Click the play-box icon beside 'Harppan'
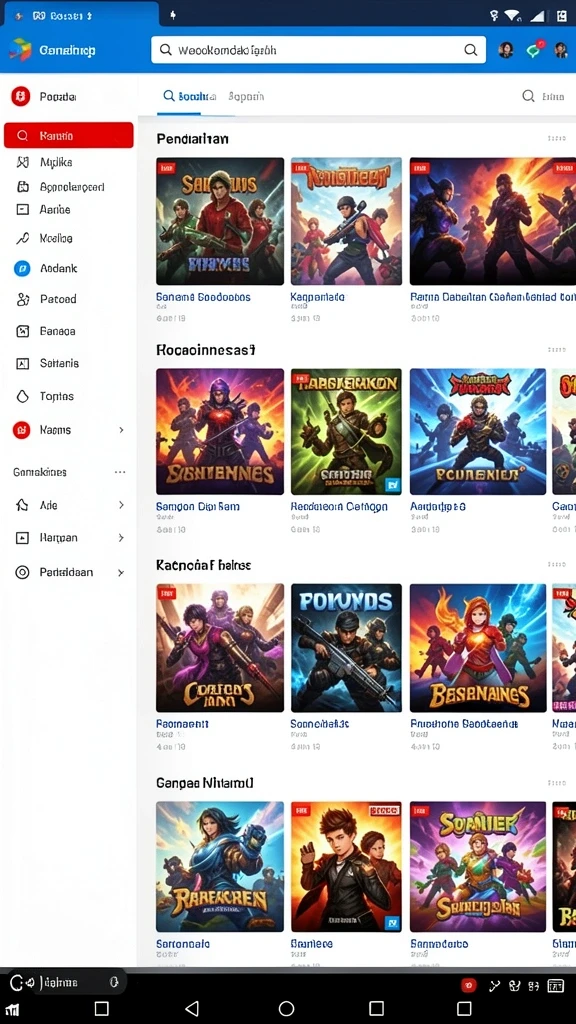This screenshot has width=576, height=1024. (22, 538)
